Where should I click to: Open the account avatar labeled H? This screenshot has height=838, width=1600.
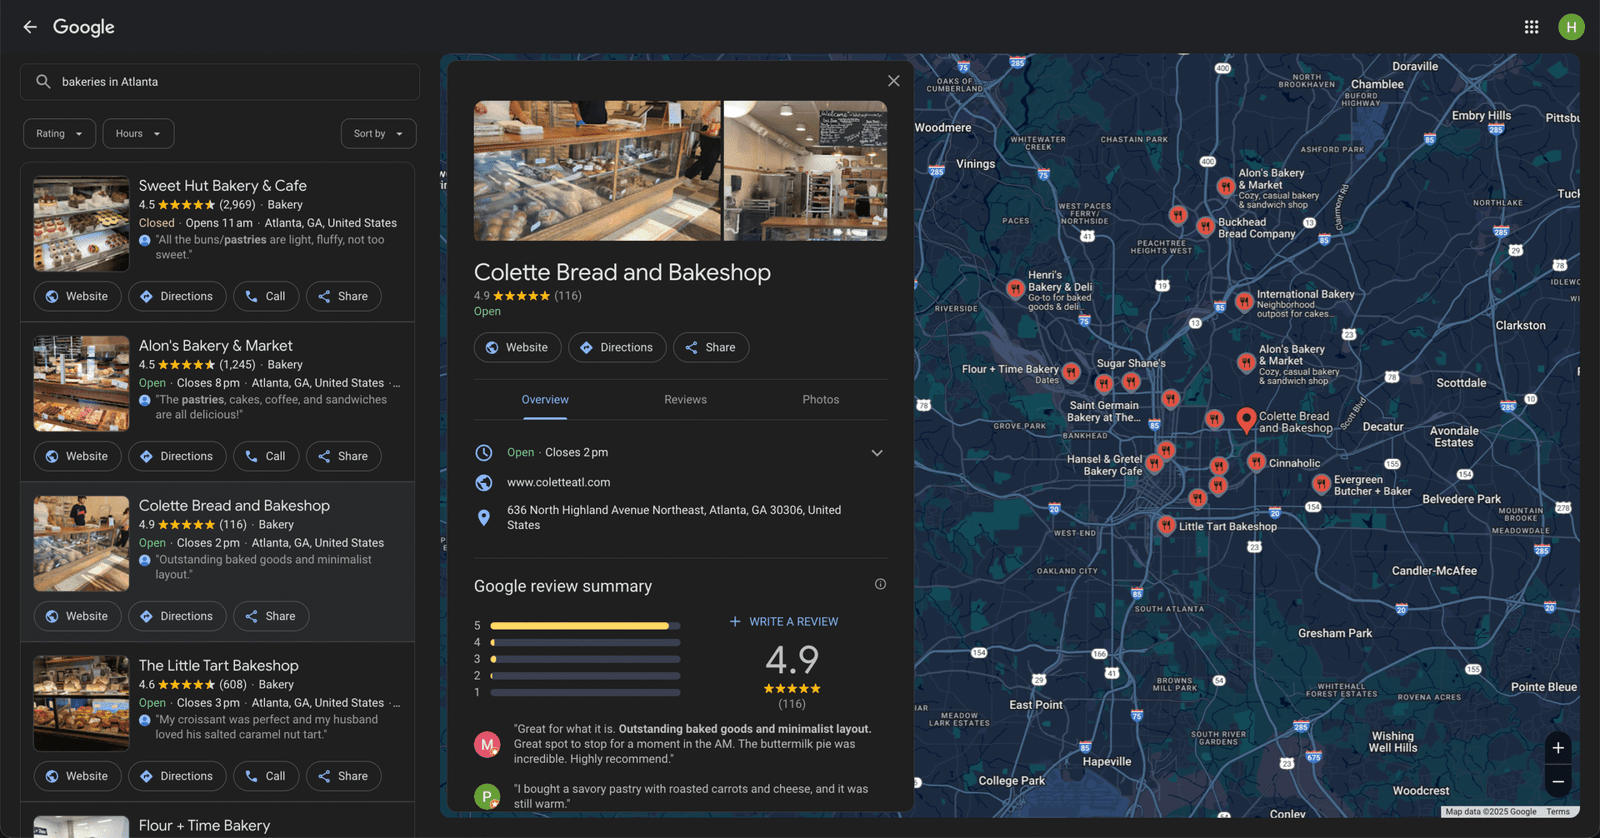[x=1571, y=27]
